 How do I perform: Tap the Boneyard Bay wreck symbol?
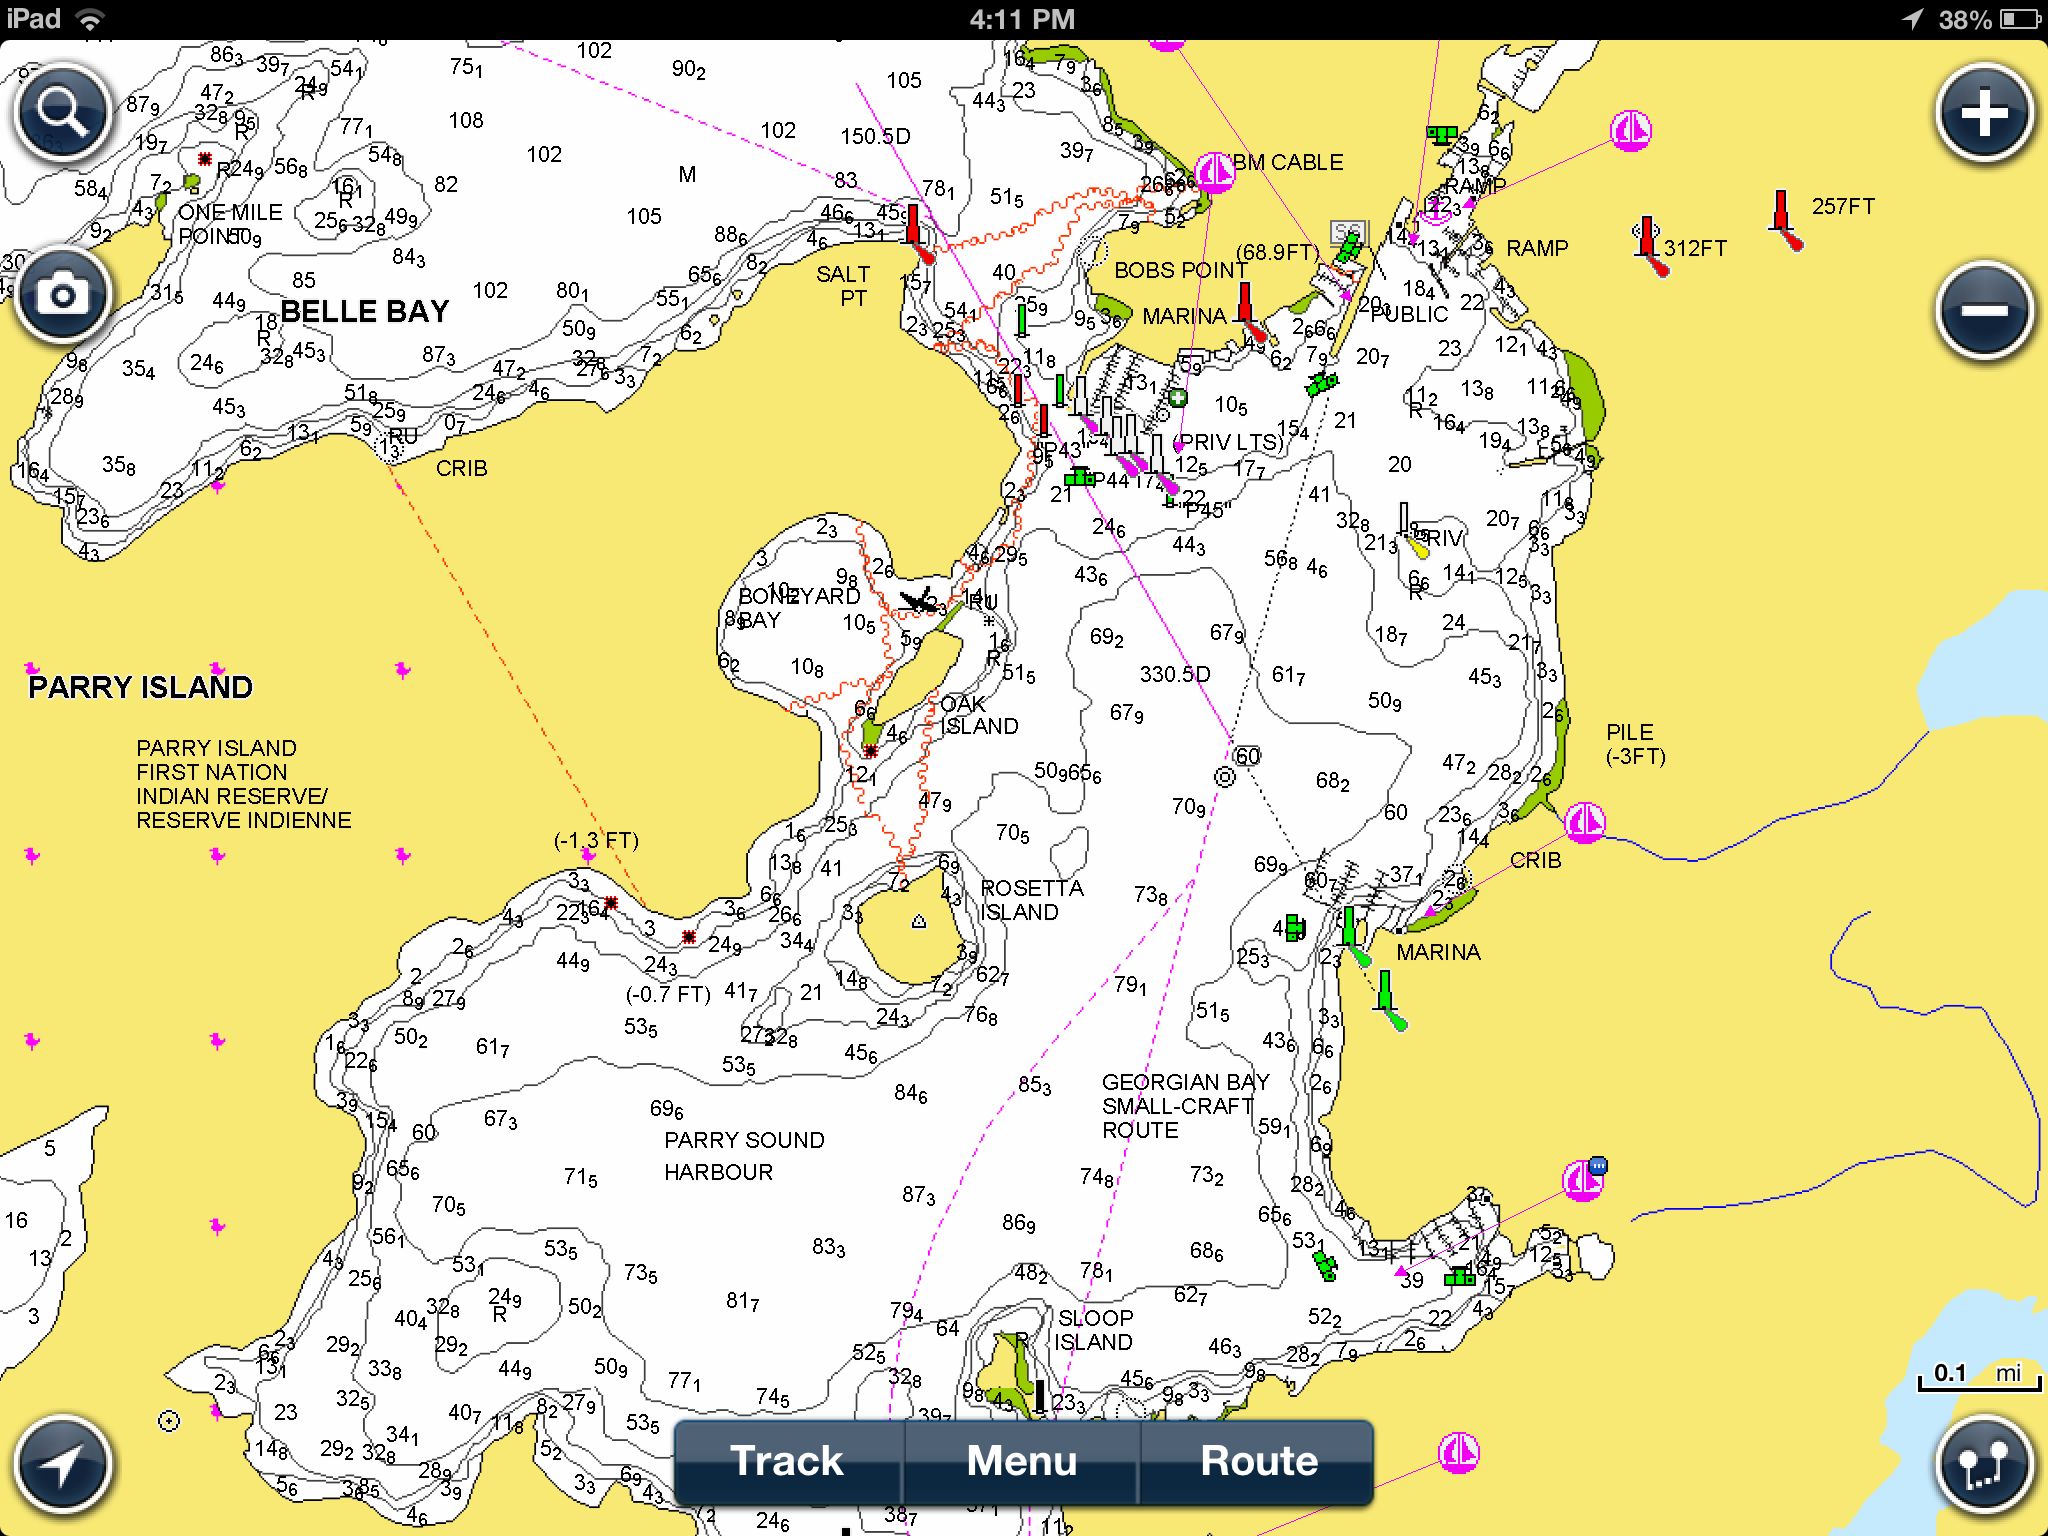tap(919, 602)
